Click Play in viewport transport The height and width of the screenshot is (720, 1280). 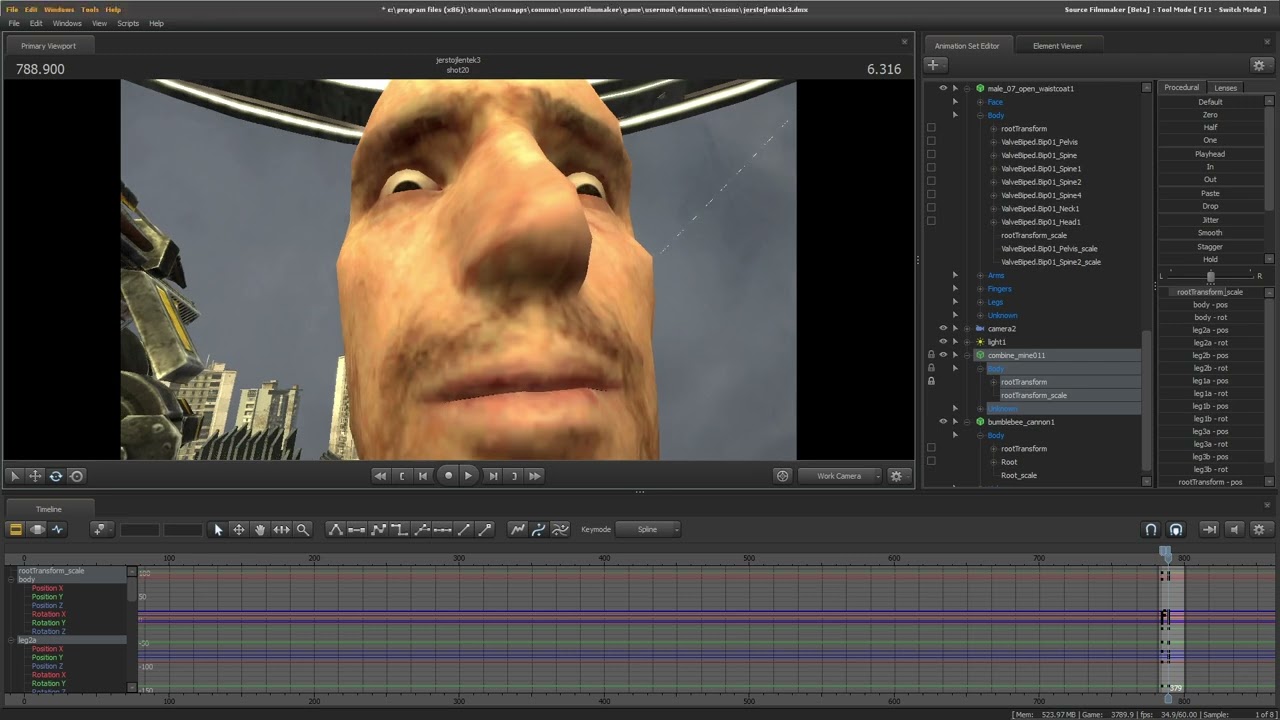pos(468,476)
